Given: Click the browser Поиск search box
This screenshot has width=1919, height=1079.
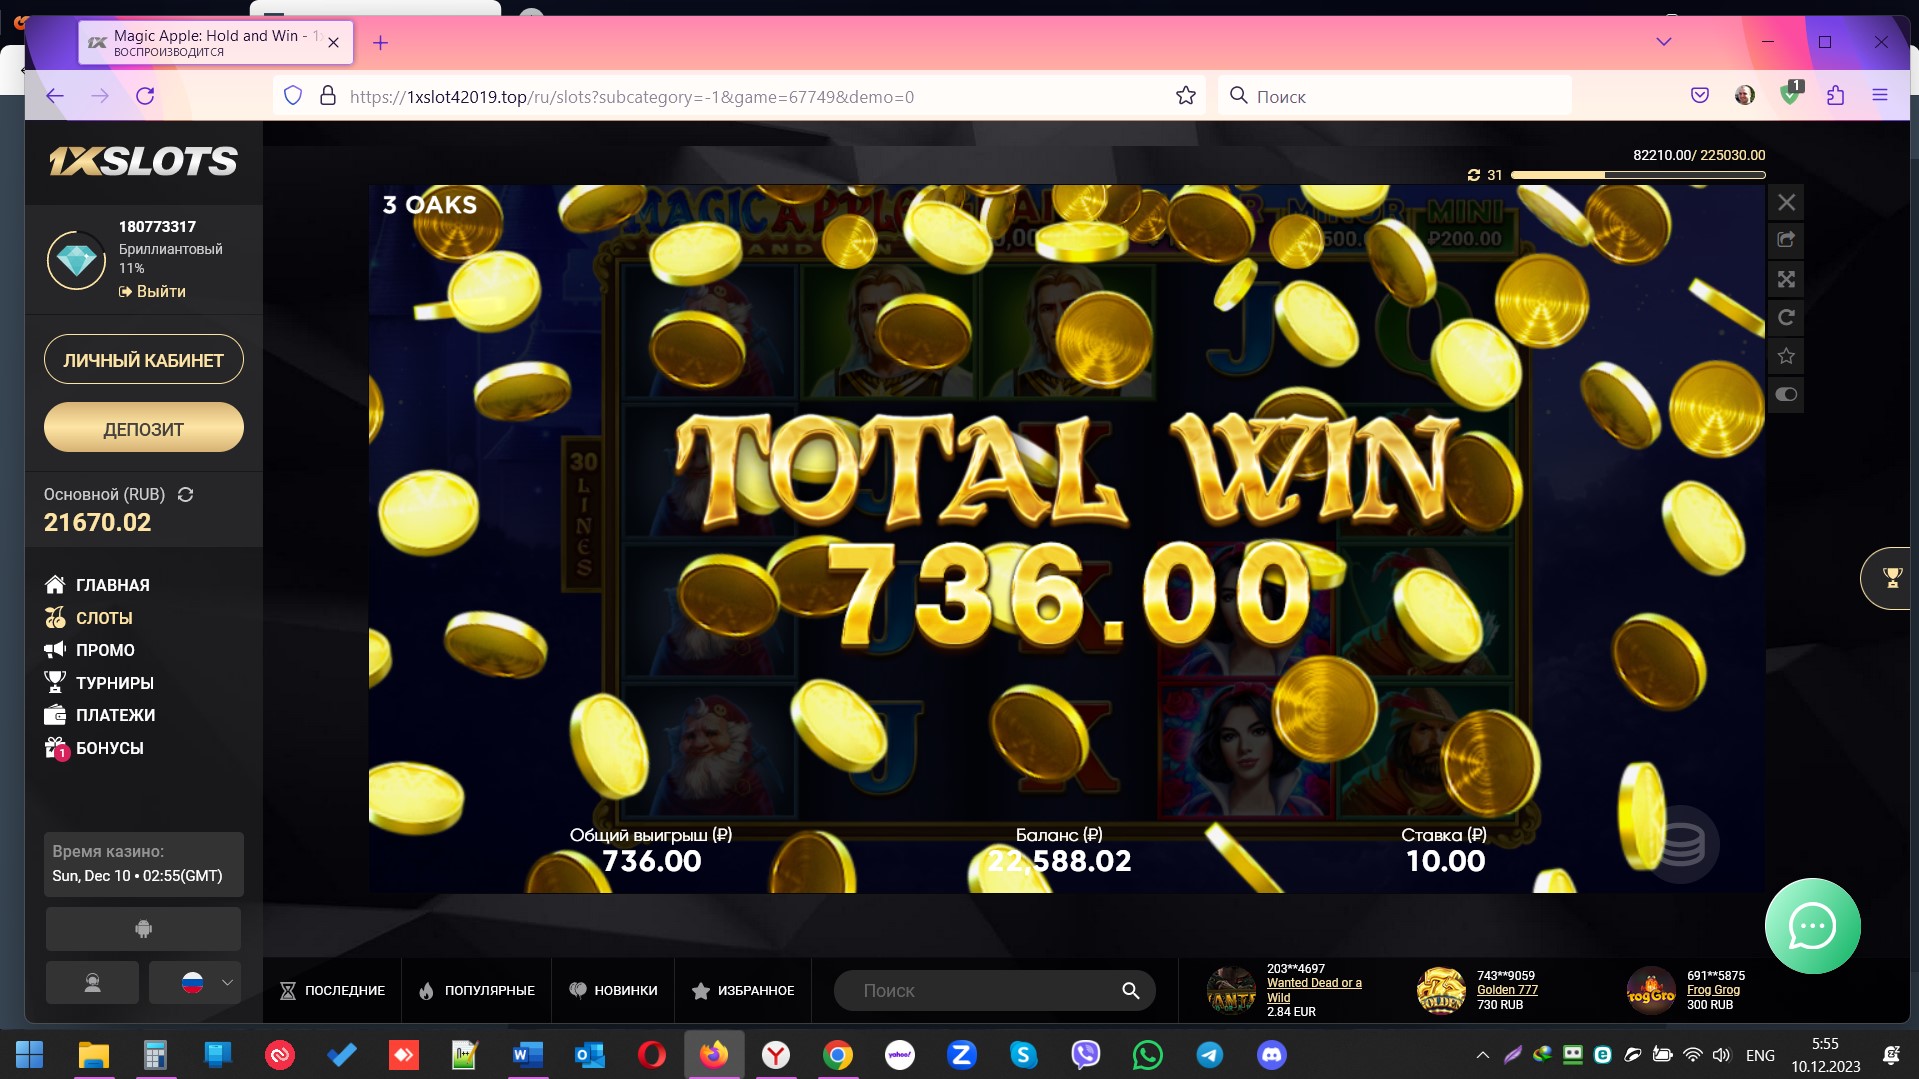Looking at the screenshot, I should point(1395,96).
